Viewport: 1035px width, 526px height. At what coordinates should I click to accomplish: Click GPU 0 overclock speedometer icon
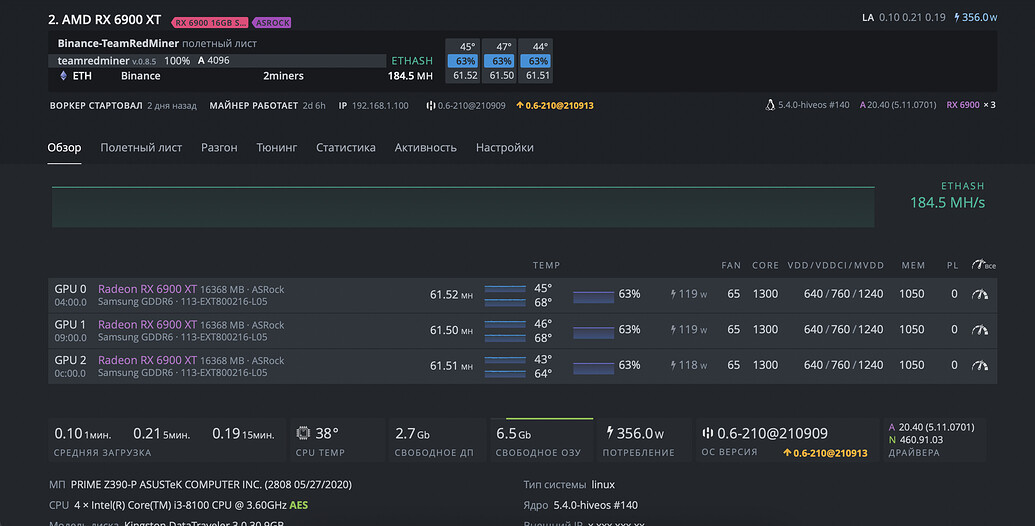click(980, 294)
